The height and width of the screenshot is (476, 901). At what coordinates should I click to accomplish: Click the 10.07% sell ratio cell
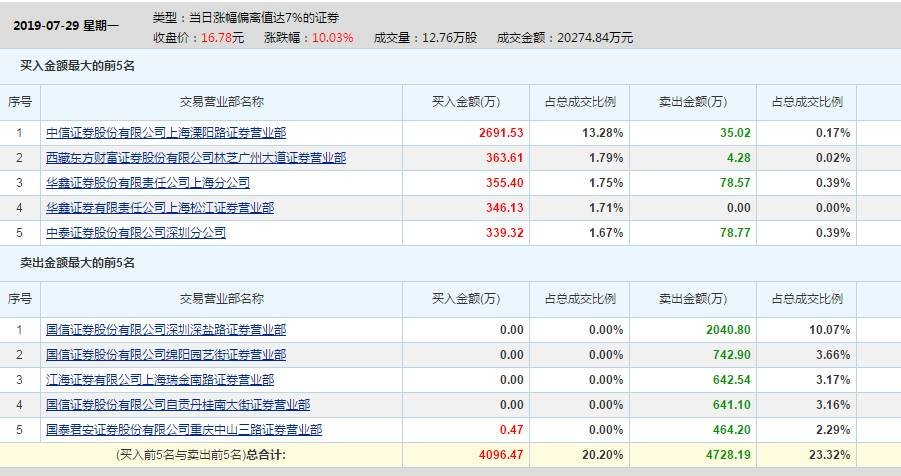click(829, 330)
